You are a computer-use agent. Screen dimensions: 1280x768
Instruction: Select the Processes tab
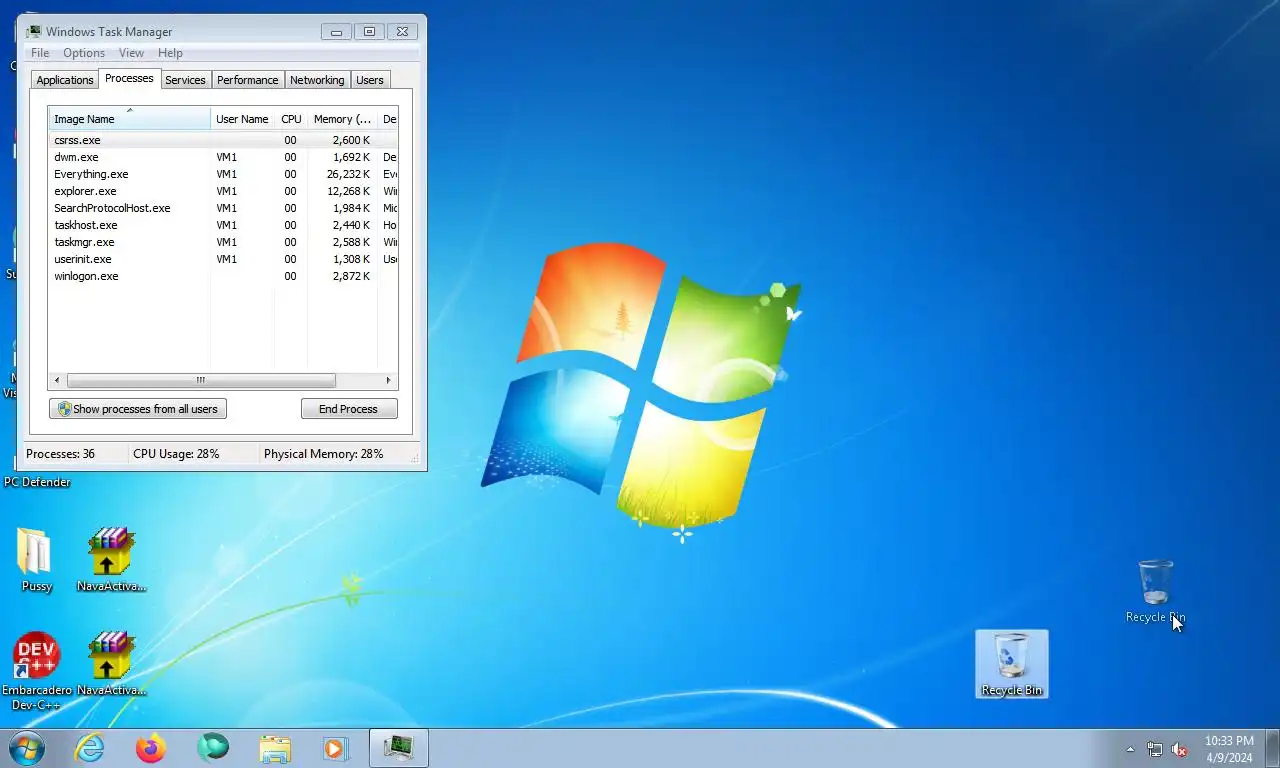pos(129,78)
